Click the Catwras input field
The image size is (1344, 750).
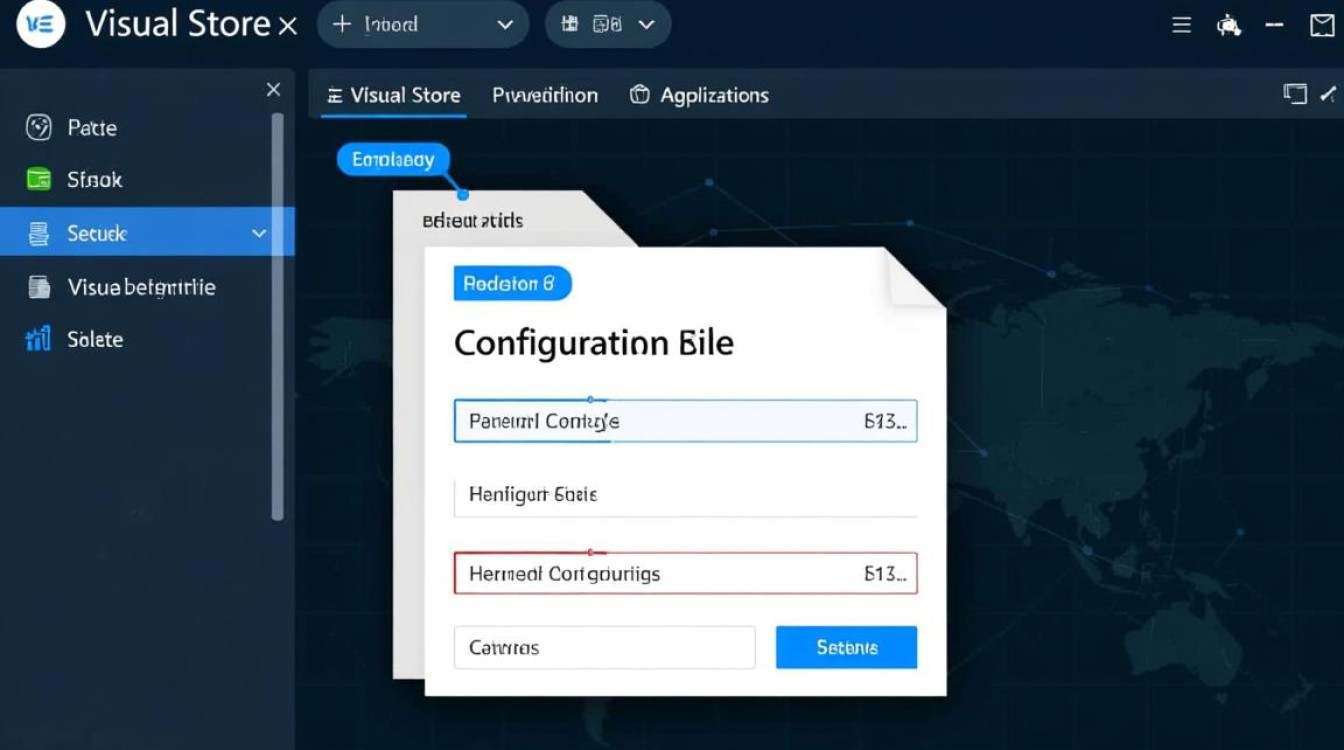[x=604, y=647]
